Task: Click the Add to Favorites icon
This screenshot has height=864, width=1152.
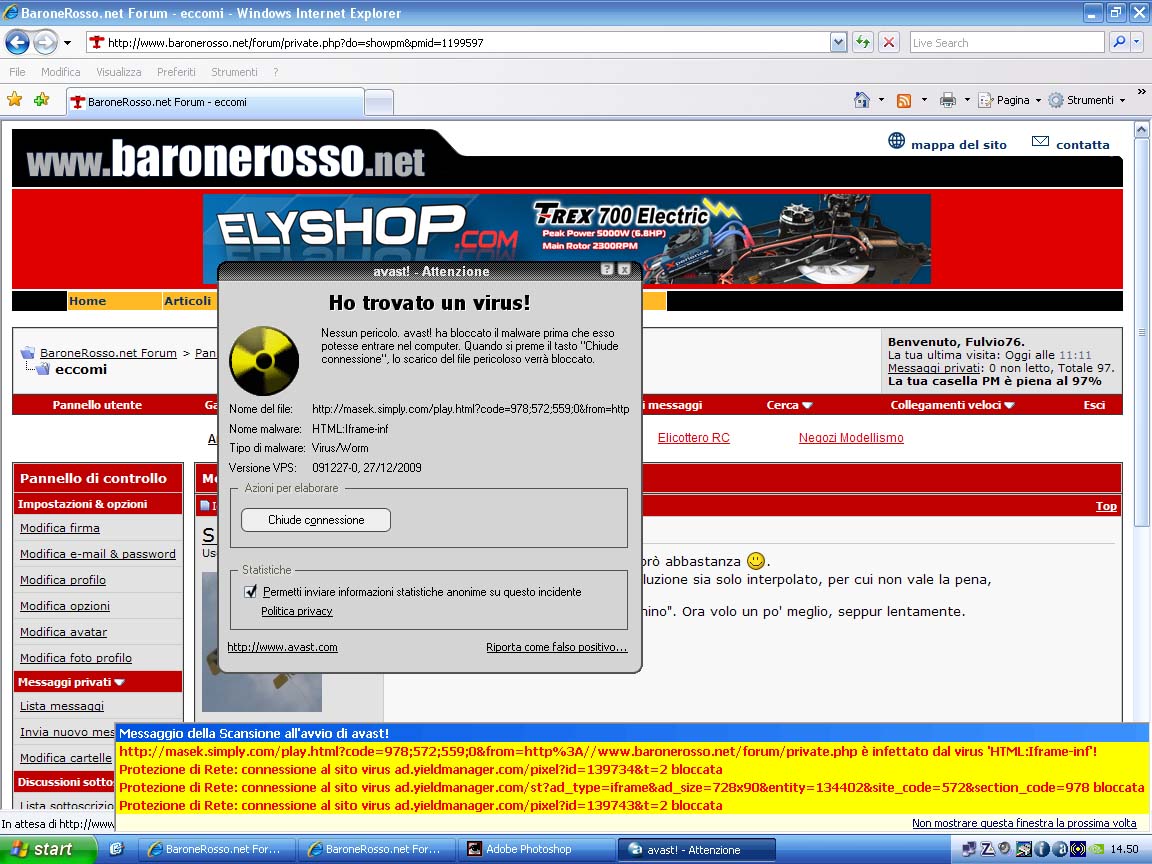Action: (41, 100)
